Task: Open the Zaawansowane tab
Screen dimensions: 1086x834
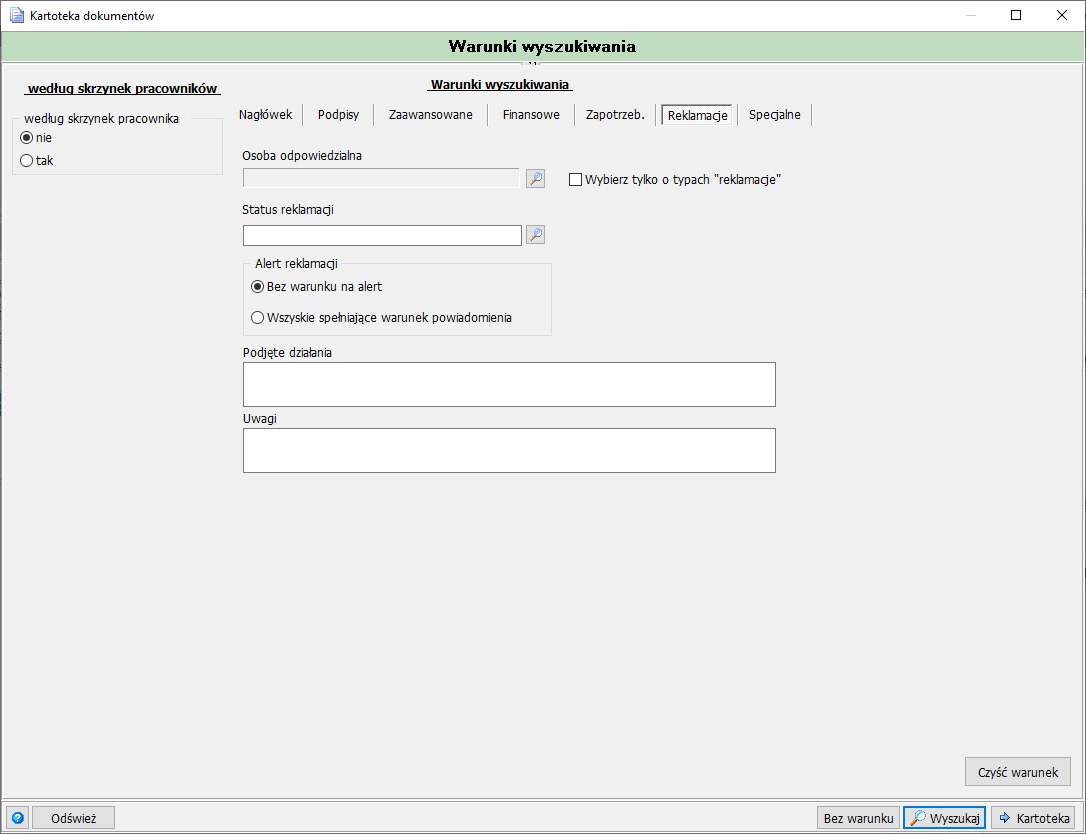Action: pyautogui.click(x=431, y=115)
